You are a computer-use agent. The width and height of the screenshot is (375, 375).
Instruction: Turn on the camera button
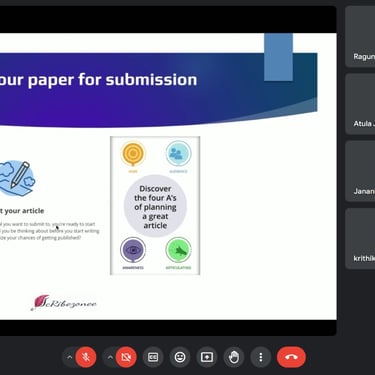click(x=126, y=357)
